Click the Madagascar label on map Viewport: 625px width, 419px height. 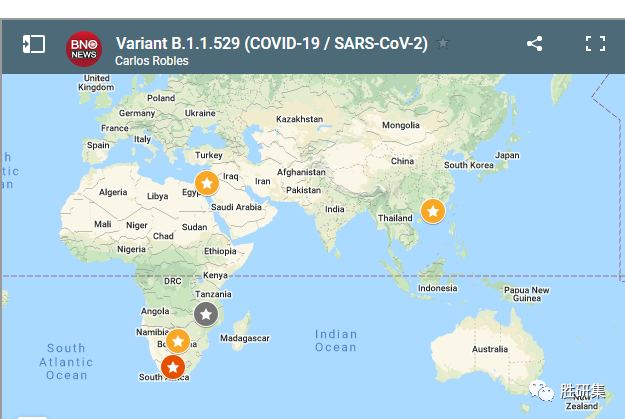pyautogui.click(x=245, y=338)
